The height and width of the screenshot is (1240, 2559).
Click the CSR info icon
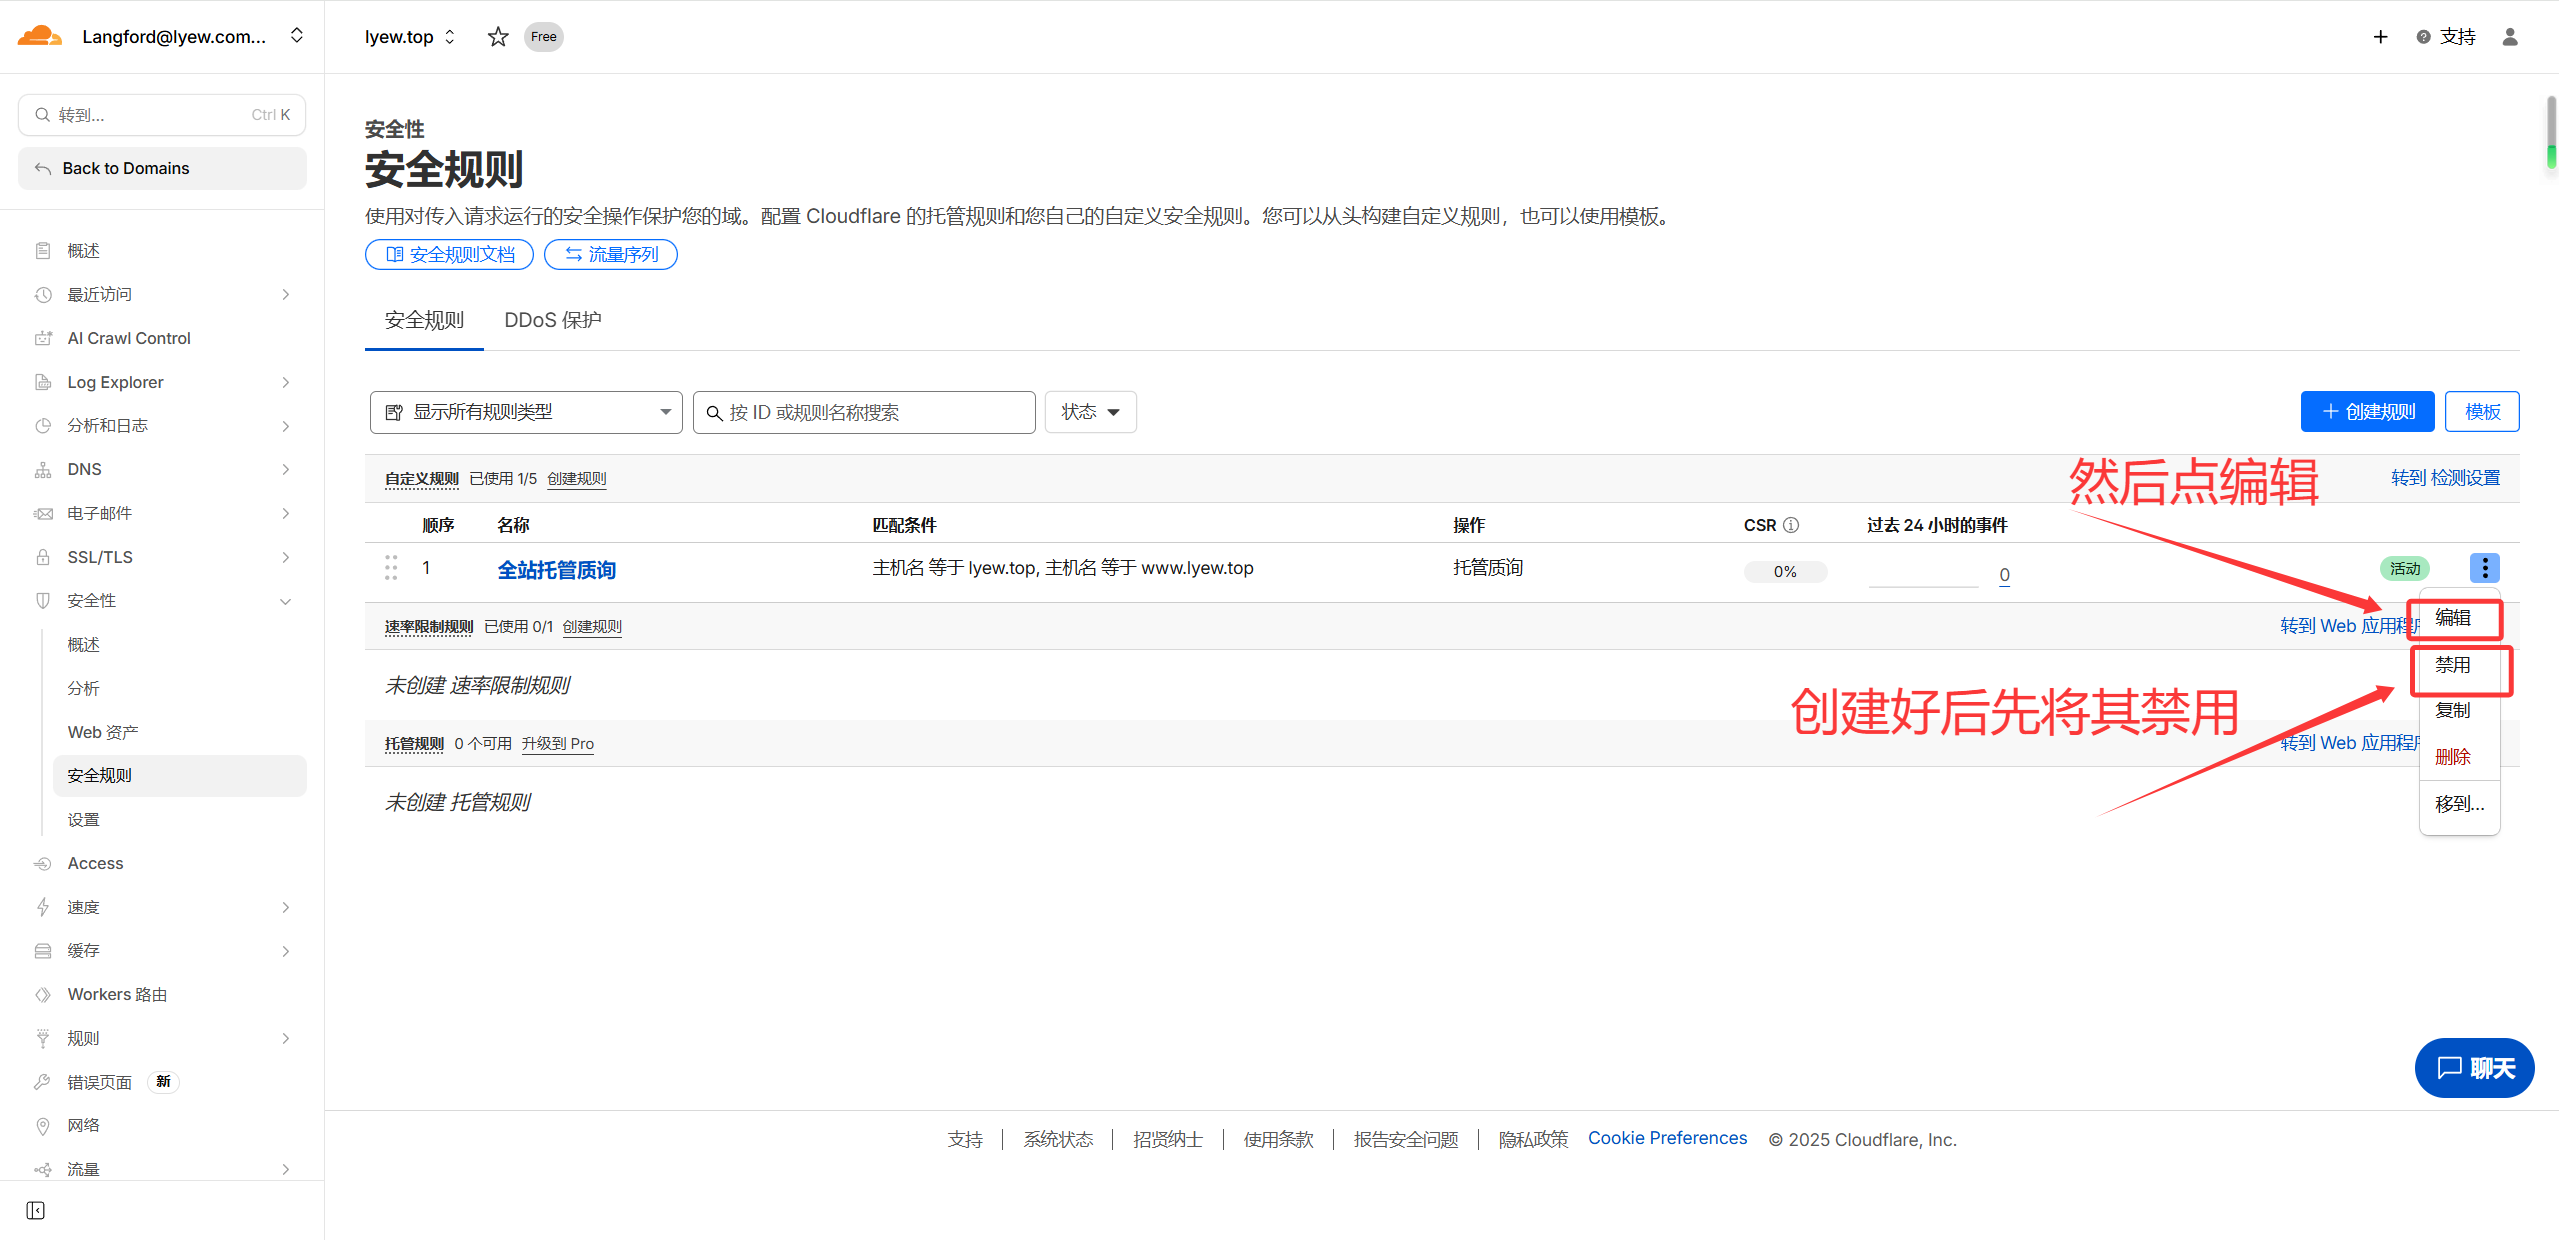click(1791, 525)
